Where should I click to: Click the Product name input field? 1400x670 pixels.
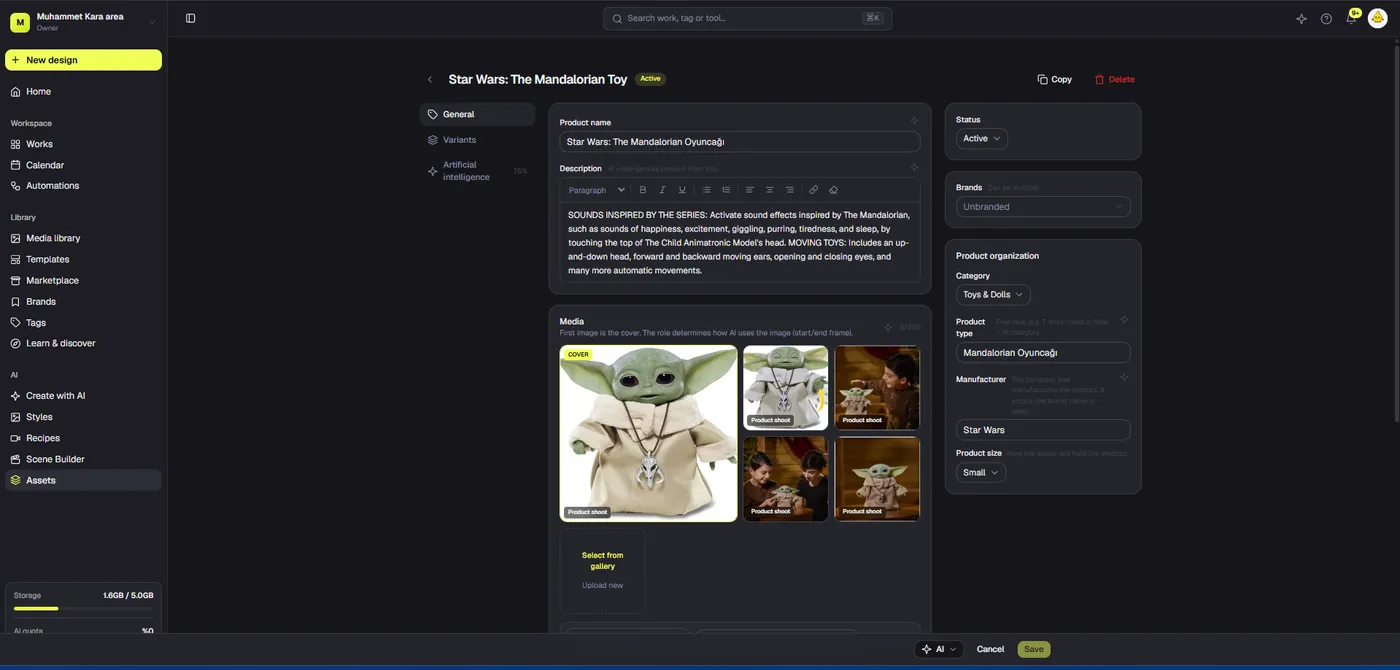[x=740, y=142]
